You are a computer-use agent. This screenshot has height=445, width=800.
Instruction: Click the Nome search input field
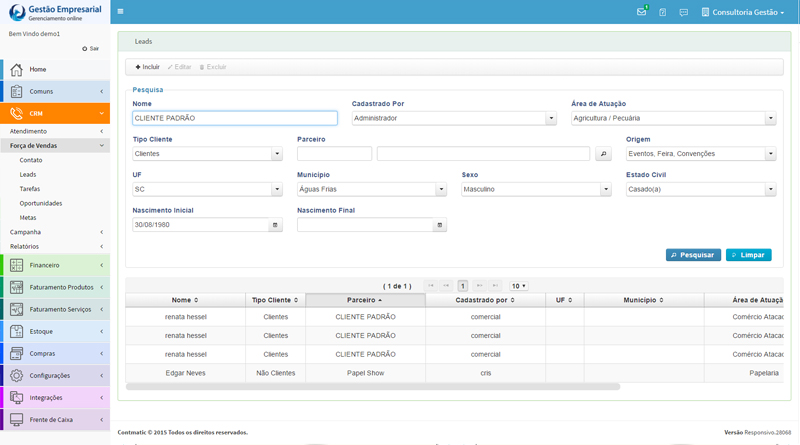pyautogui.click(x=234, y=118)
